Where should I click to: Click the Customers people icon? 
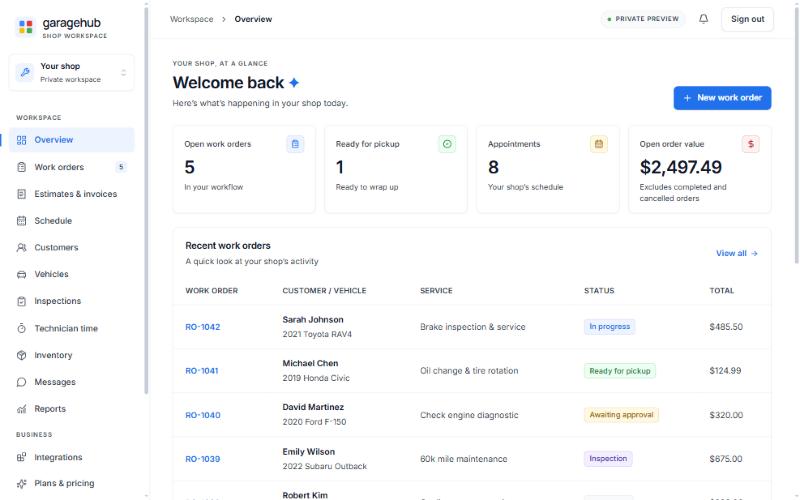coord(21,247)
